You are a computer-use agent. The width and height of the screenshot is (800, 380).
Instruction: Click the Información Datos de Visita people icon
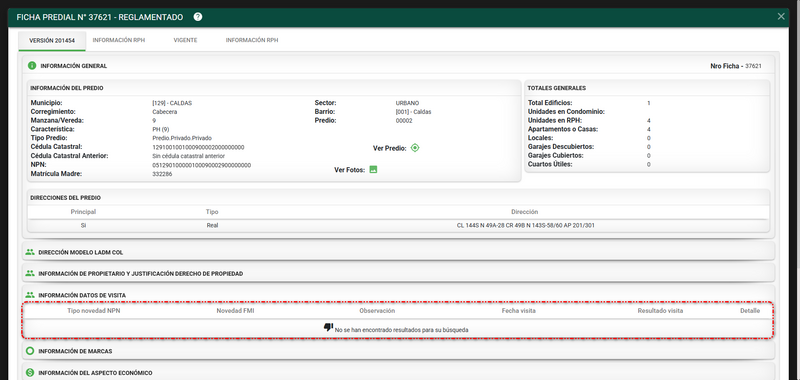click(x=30, y=295)
